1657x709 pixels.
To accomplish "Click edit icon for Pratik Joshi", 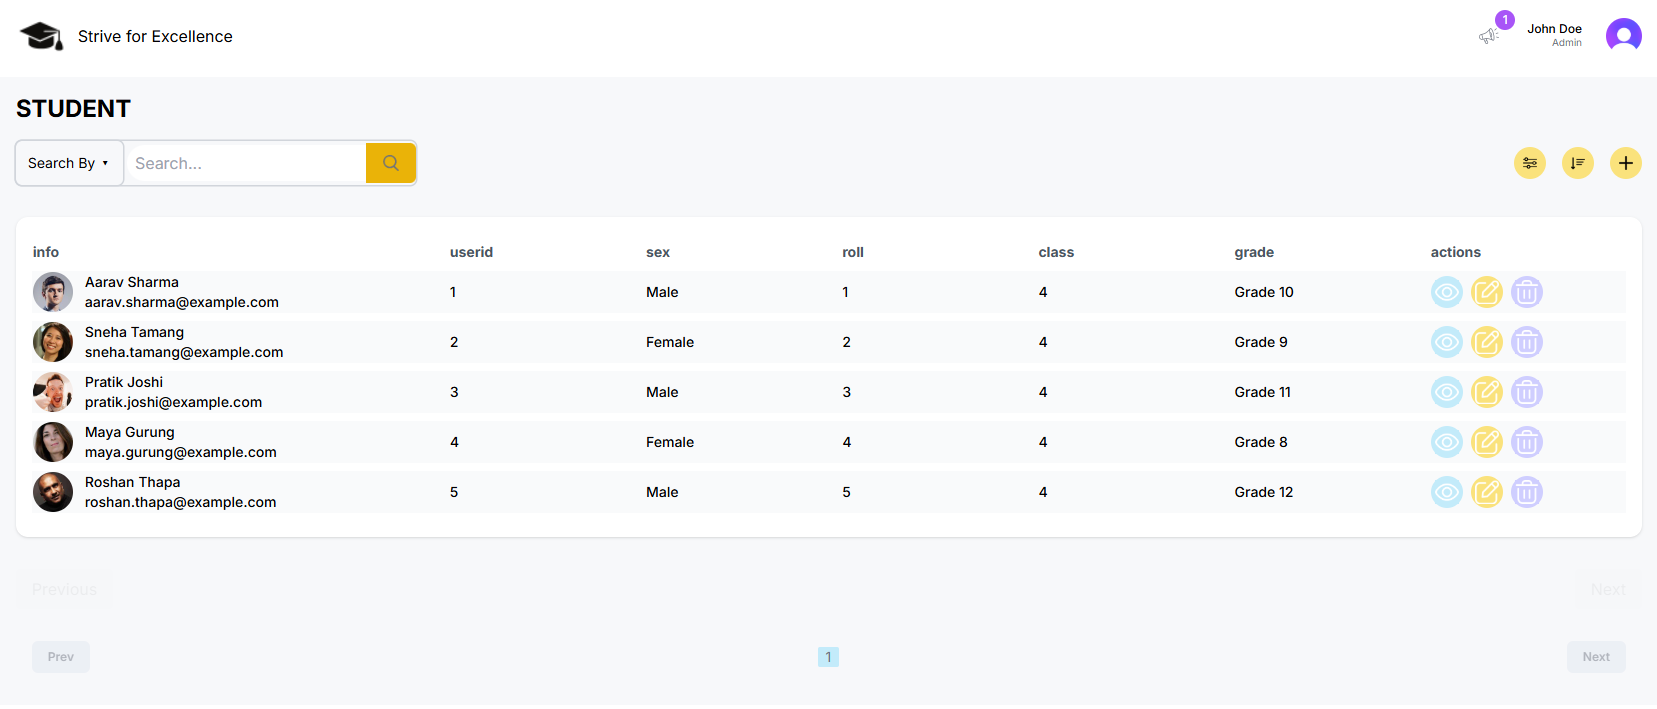I will [1486, 392].
